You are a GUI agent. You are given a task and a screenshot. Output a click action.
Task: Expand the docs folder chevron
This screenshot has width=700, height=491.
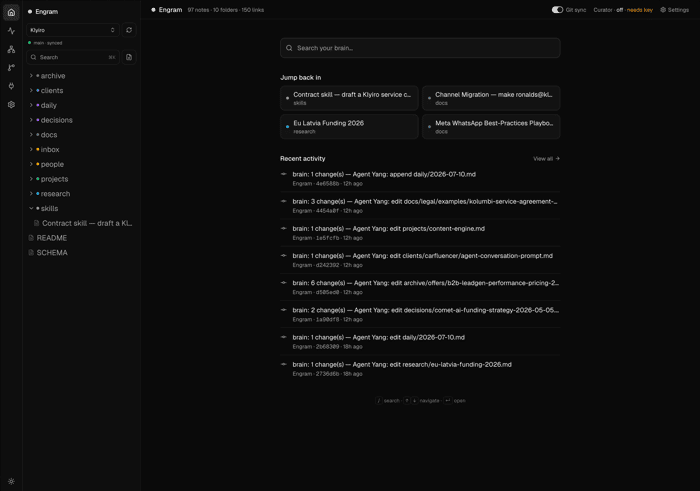[x=31, y=135]
